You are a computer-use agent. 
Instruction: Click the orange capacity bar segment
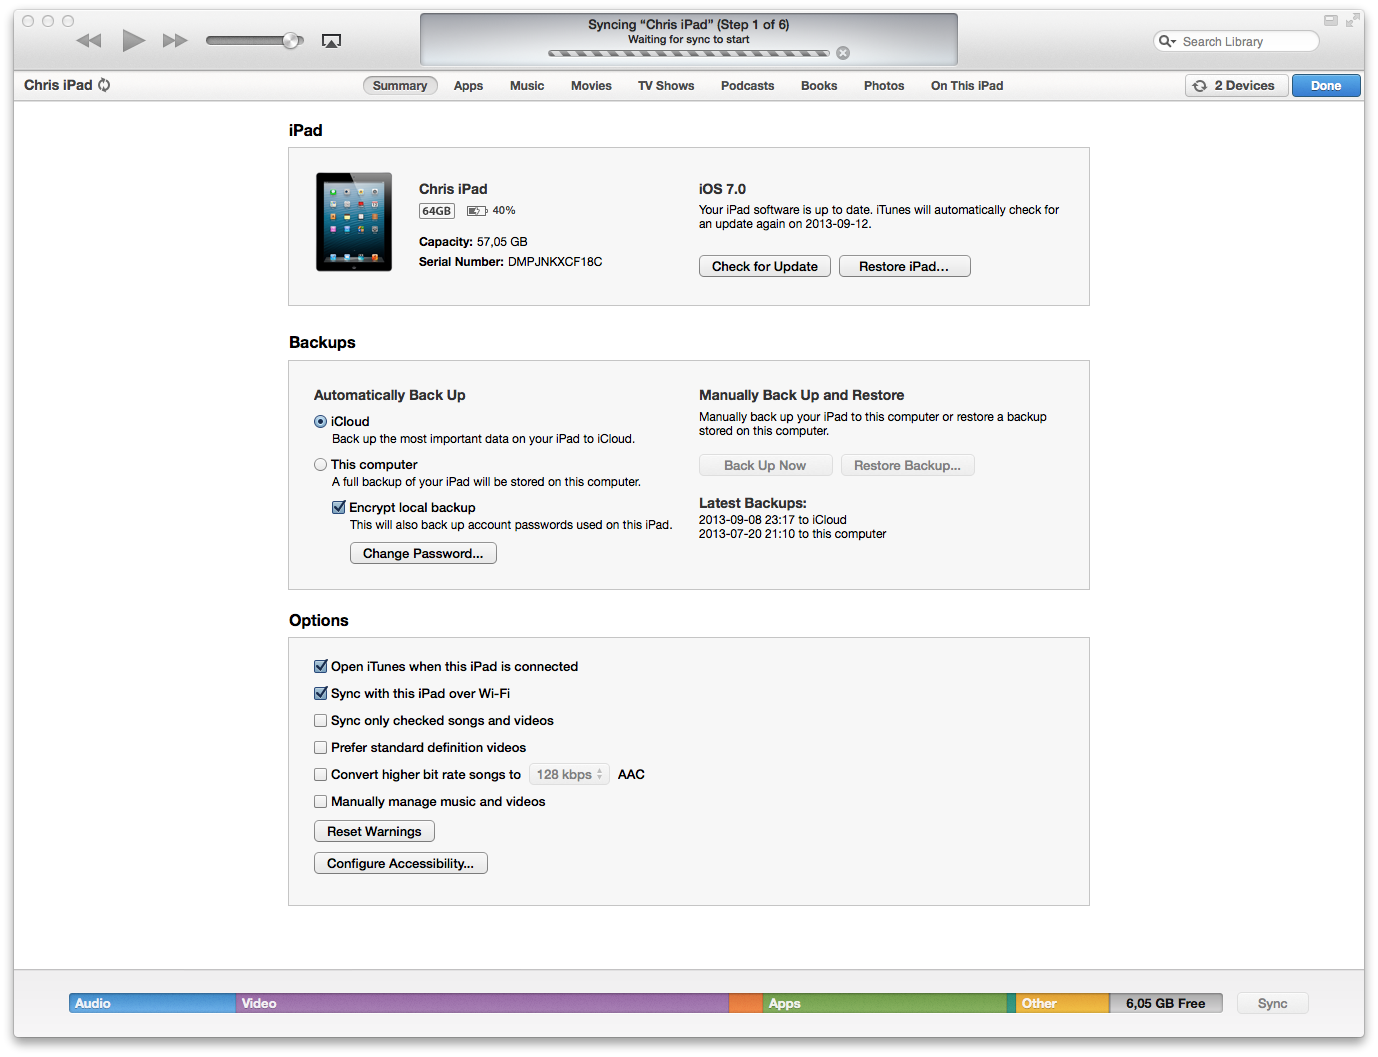[746, 1003]
